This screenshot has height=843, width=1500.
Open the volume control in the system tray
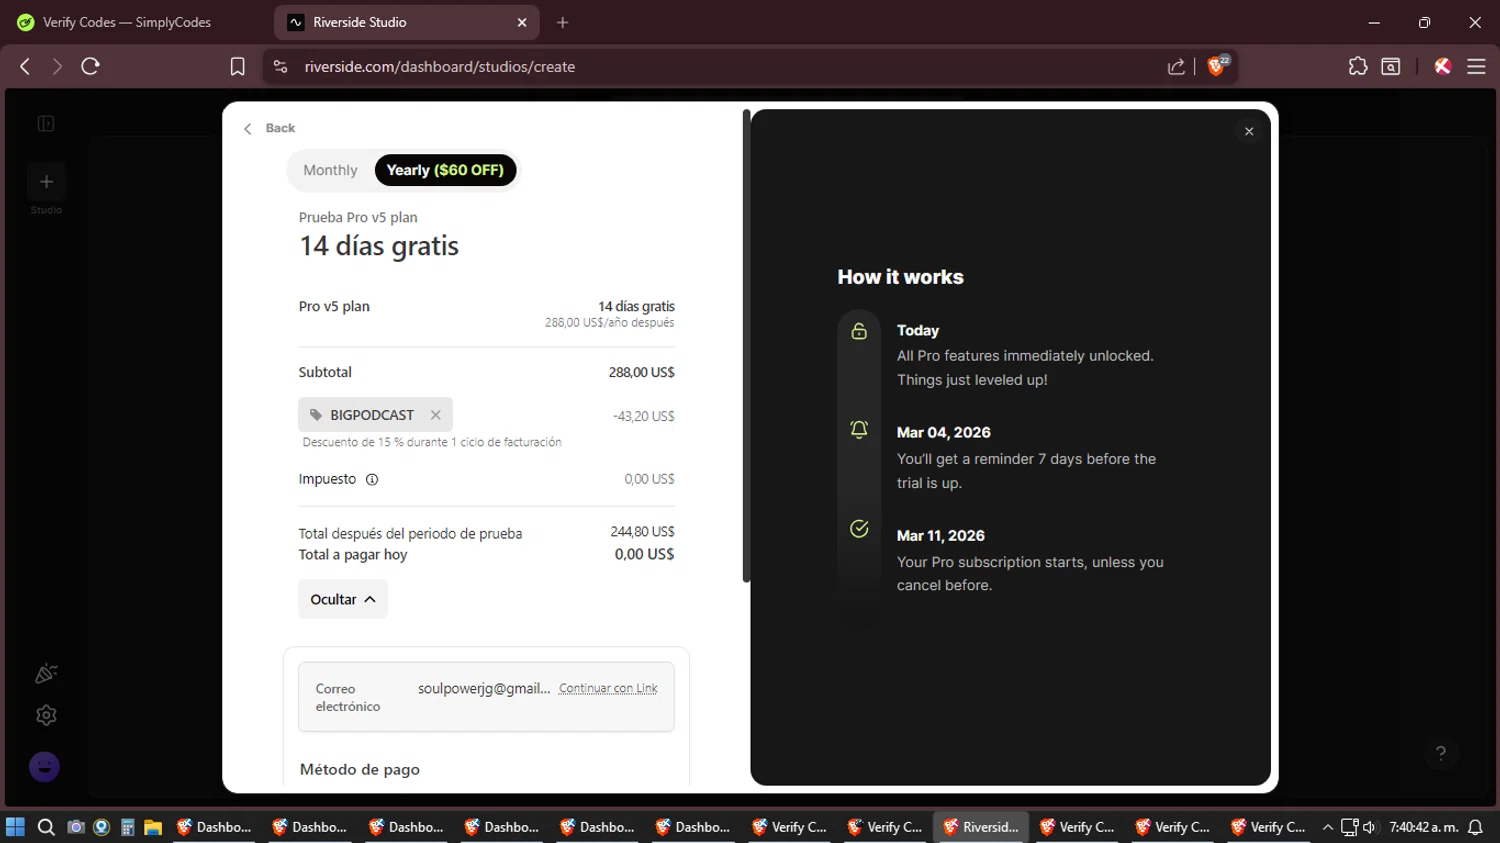click(1370, 827)
